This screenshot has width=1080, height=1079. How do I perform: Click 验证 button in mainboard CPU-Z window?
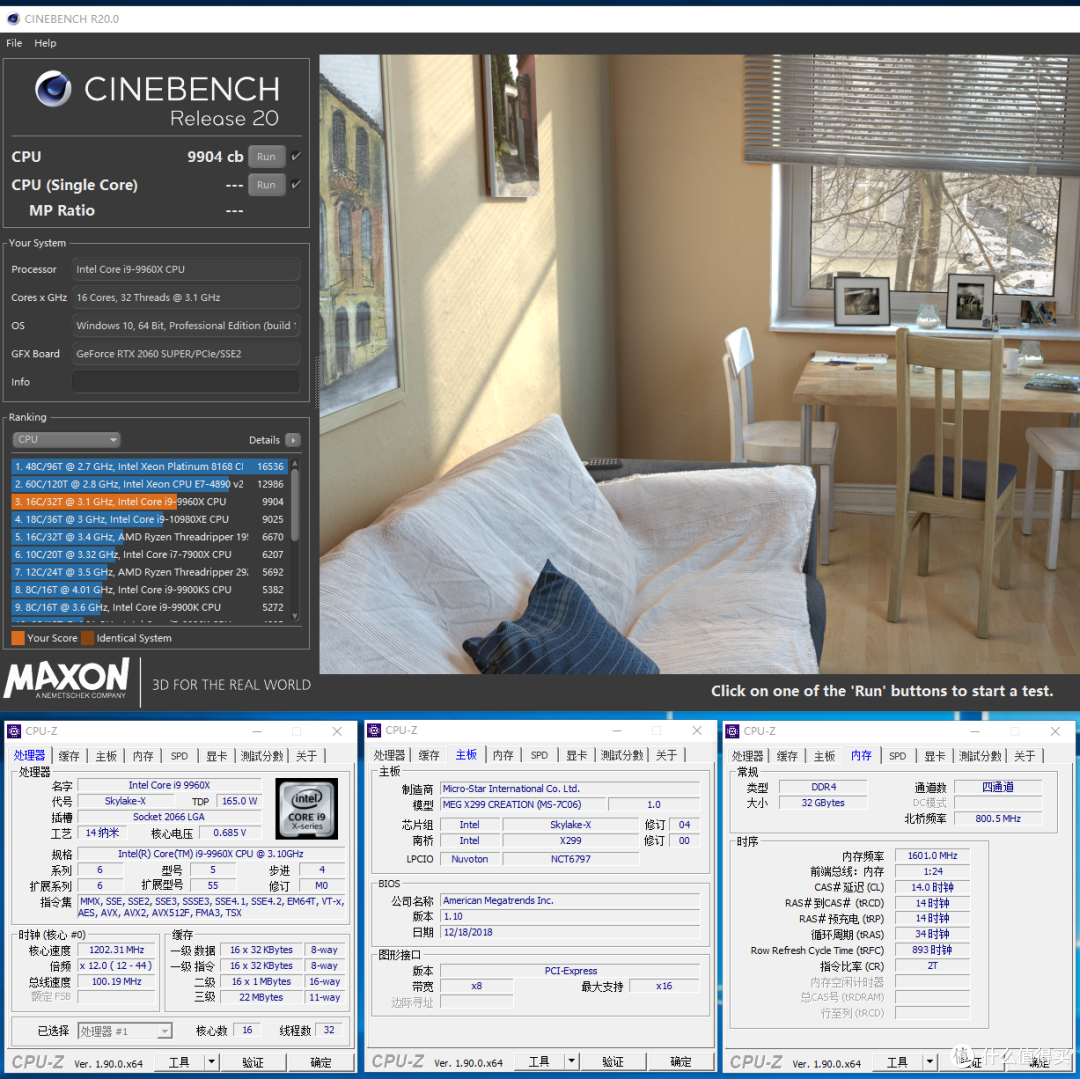[x=613, y=1061]
